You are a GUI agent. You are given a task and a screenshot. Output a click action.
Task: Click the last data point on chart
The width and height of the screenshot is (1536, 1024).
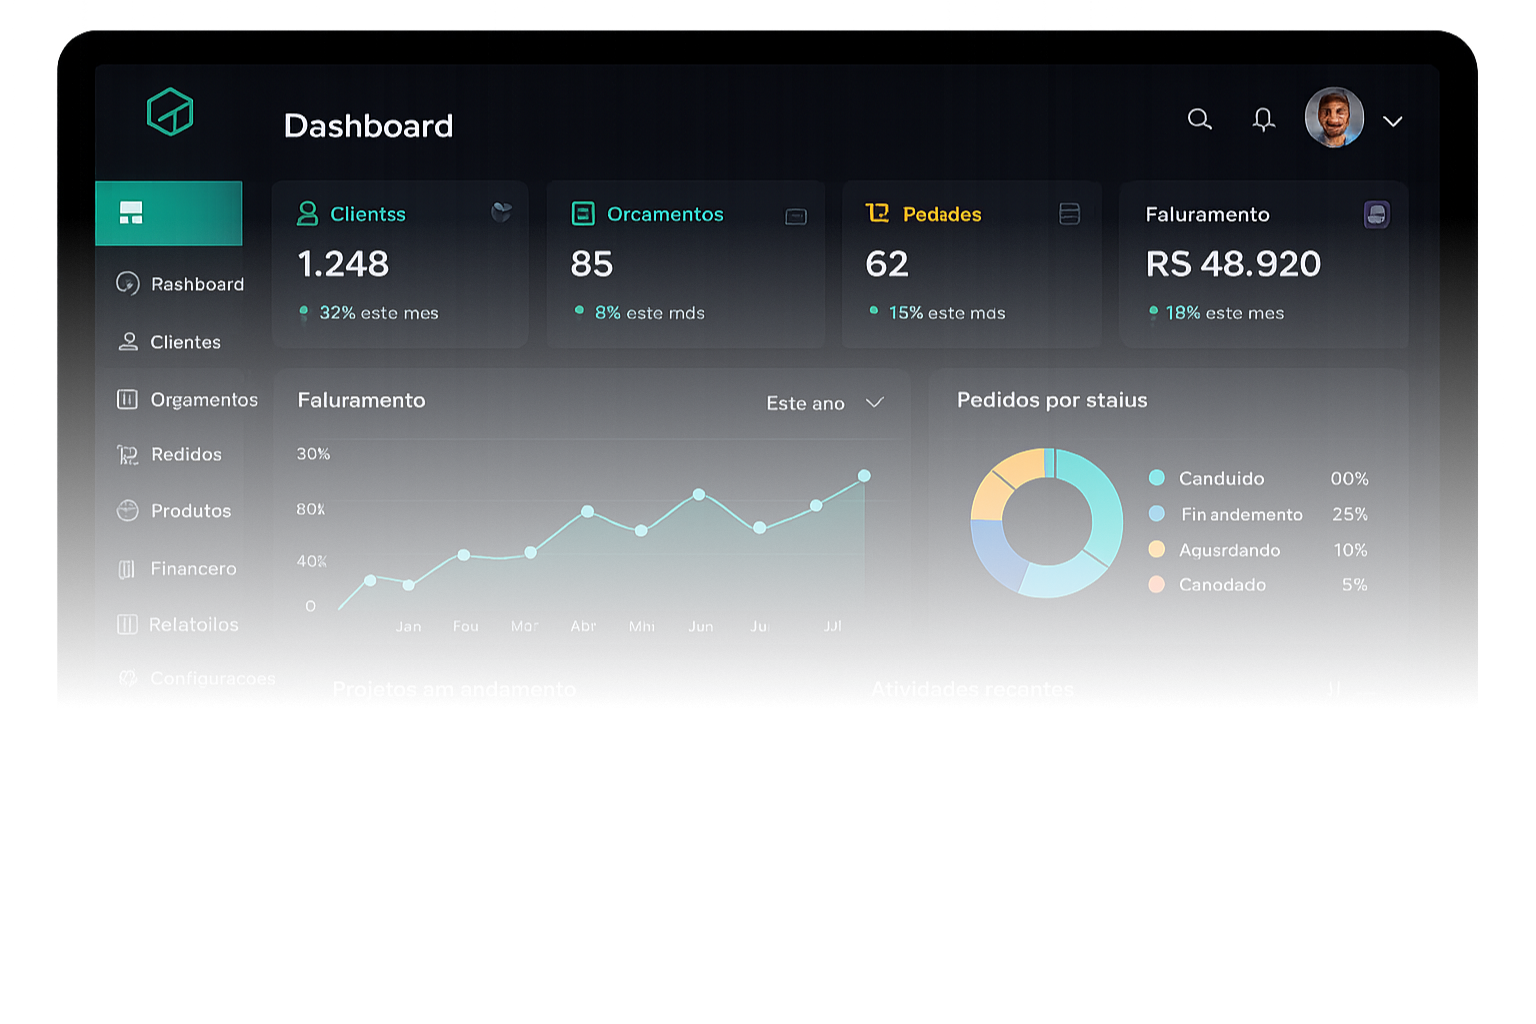[x=864, y=476]
